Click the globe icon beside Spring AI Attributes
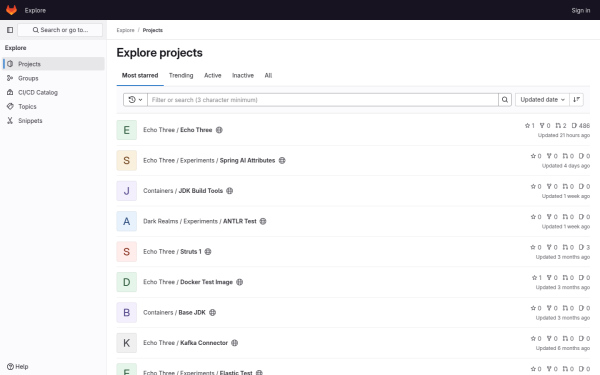This screenshot has width=600, height=375. [x=282, y=160]
